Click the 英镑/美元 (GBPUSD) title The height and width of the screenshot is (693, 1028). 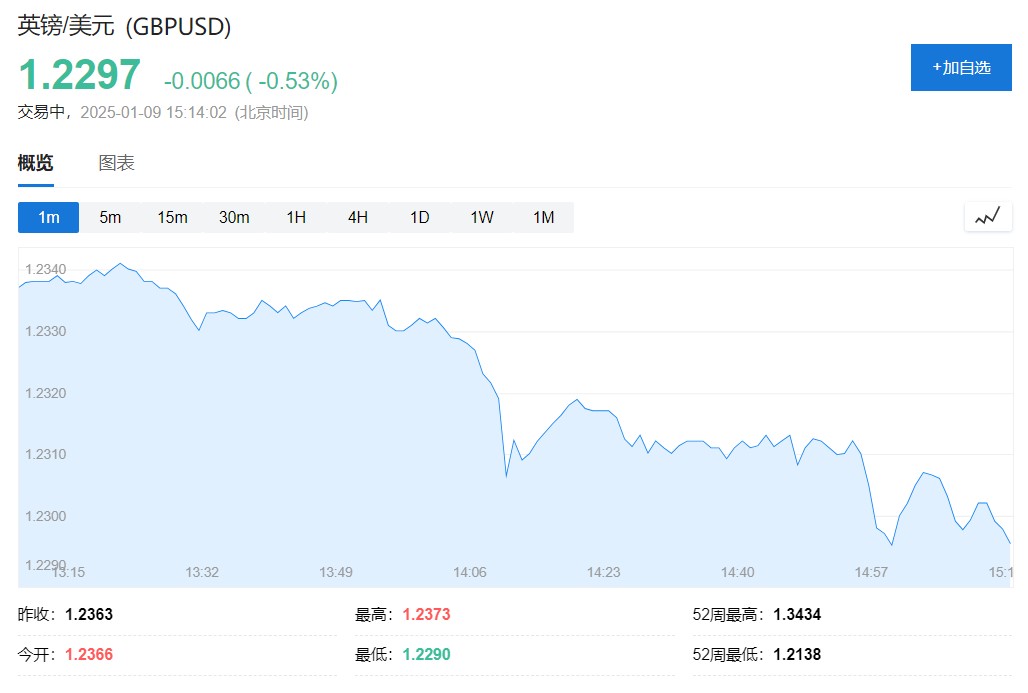[x=125, y=27]
